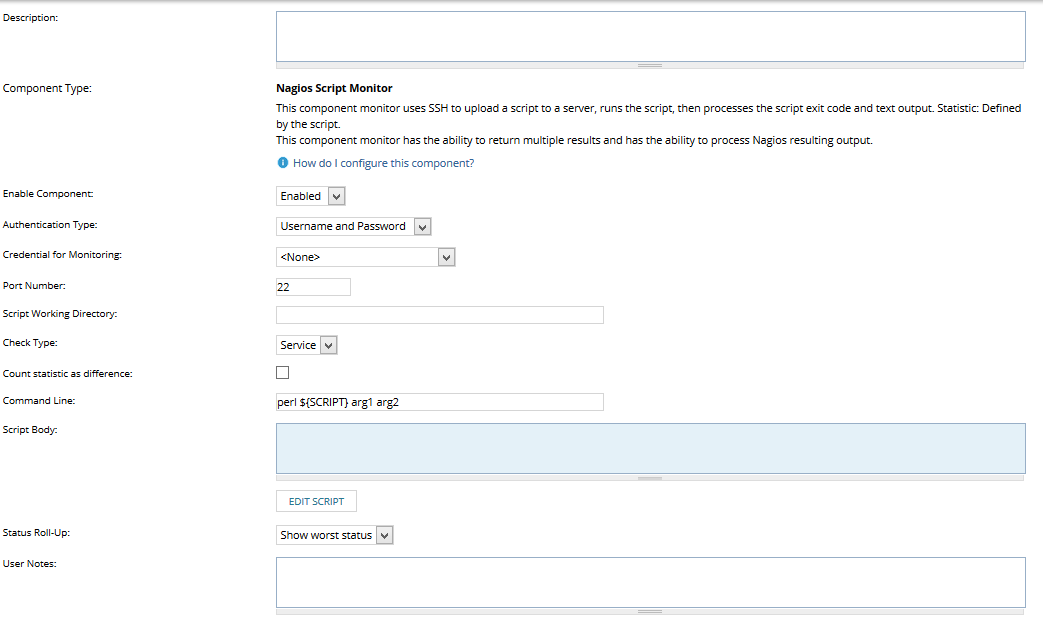
Task: Click the blue info icon beside help link
Action: (x=283, y=163)
